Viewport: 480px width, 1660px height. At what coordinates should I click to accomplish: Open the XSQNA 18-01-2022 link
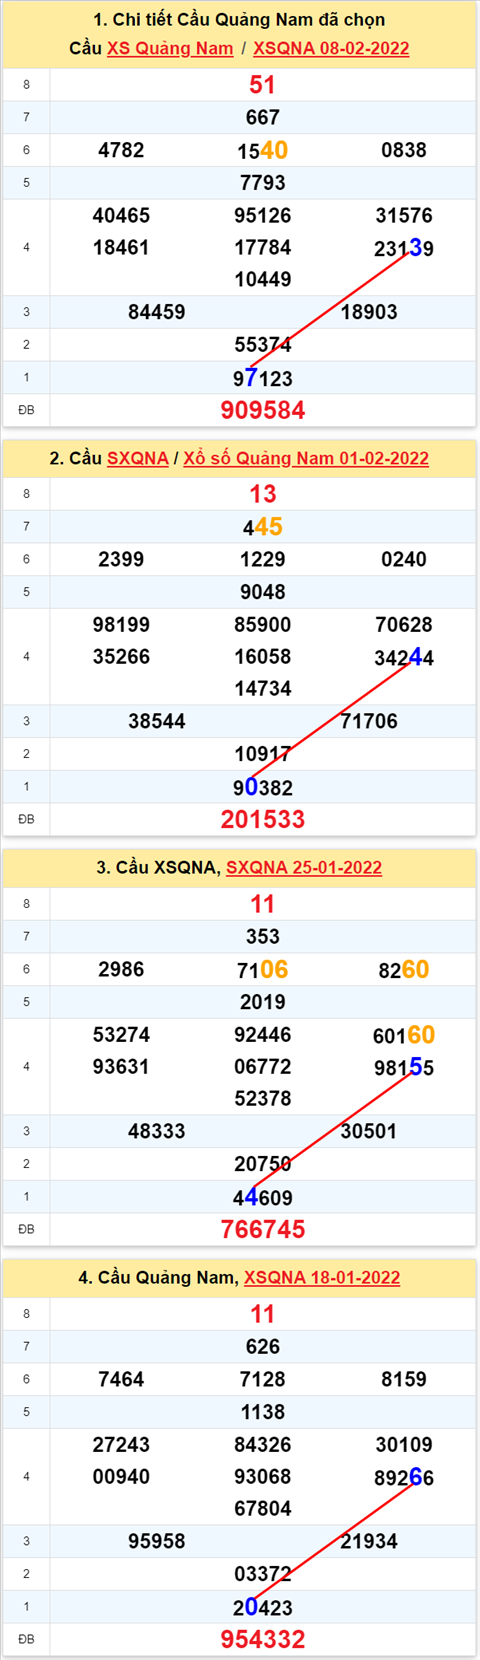(322, 1277)
